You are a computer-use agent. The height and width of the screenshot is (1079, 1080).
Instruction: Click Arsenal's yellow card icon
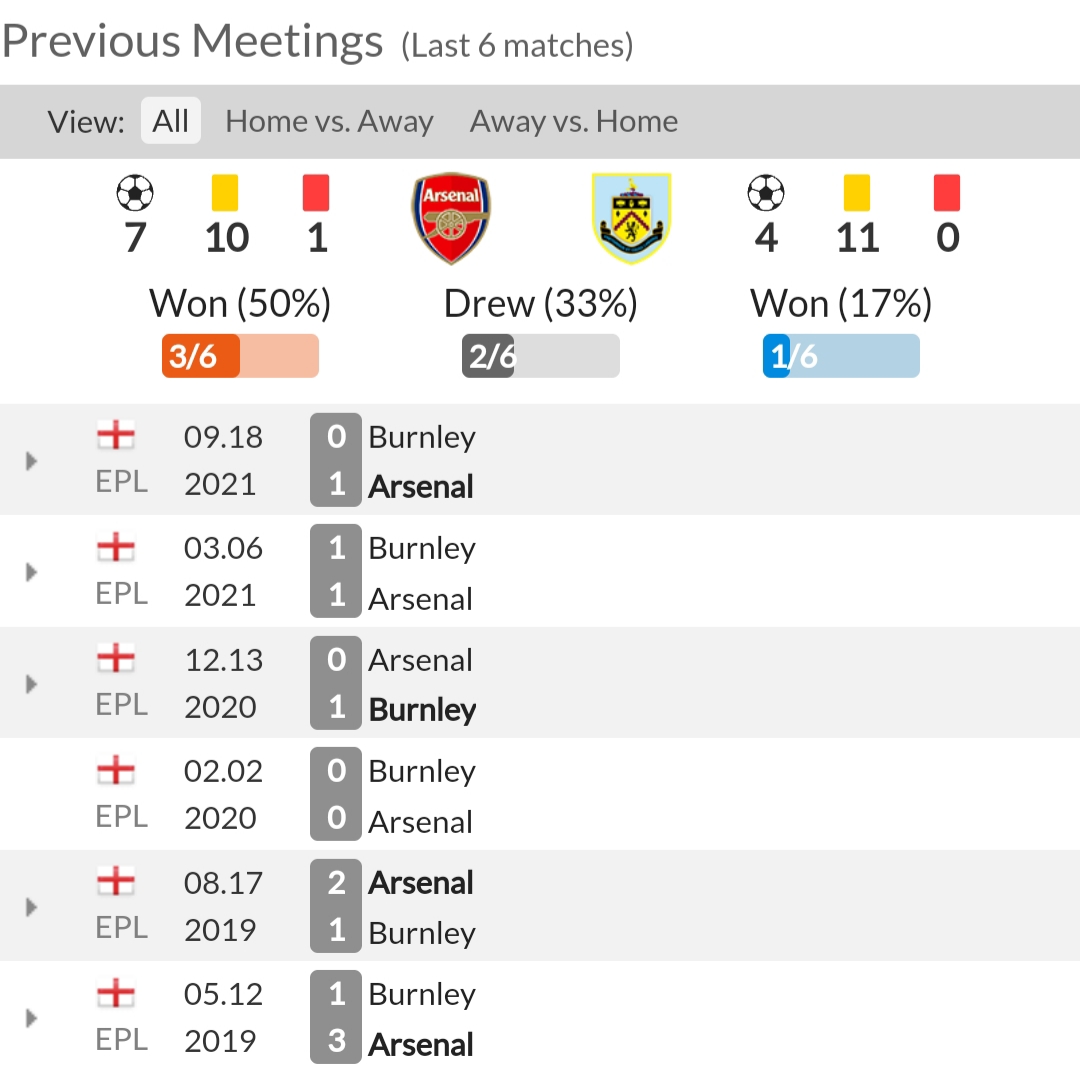pyautogui.click(x=225, y=193)
